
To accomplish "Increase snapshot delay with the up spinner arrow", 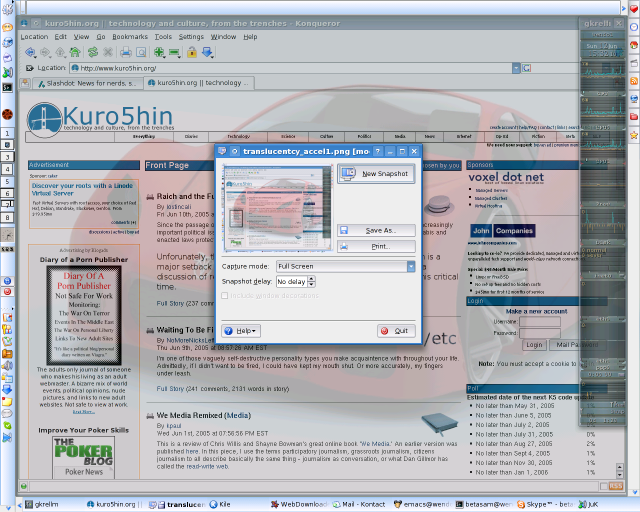I will tap(312, 279).
